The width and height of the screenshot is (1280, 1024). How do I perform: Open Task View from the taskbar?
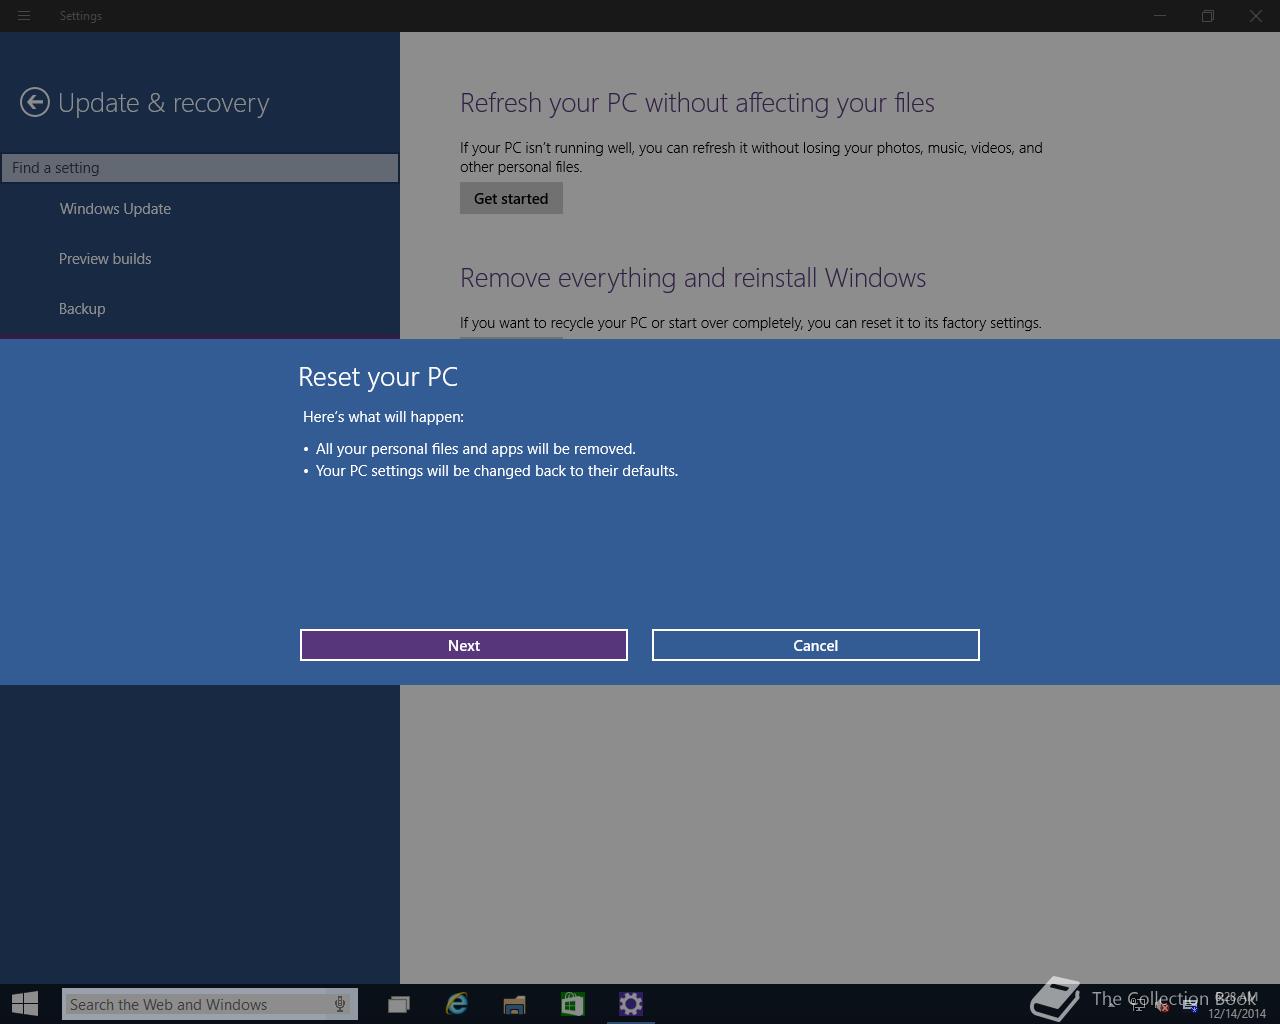(x=399, y=1004)
